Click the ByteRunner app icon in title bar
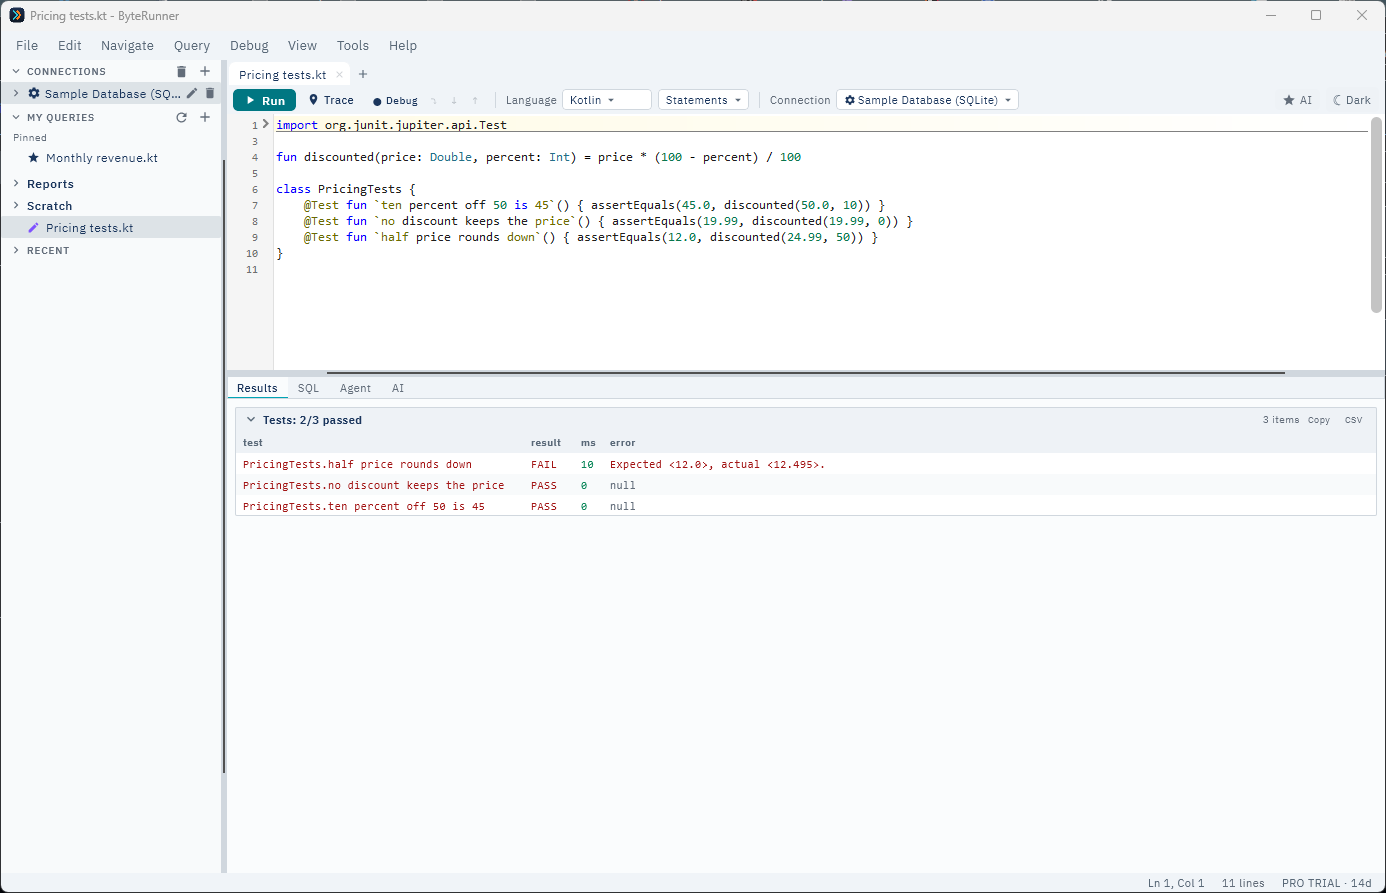 click(x=17, y=15)
